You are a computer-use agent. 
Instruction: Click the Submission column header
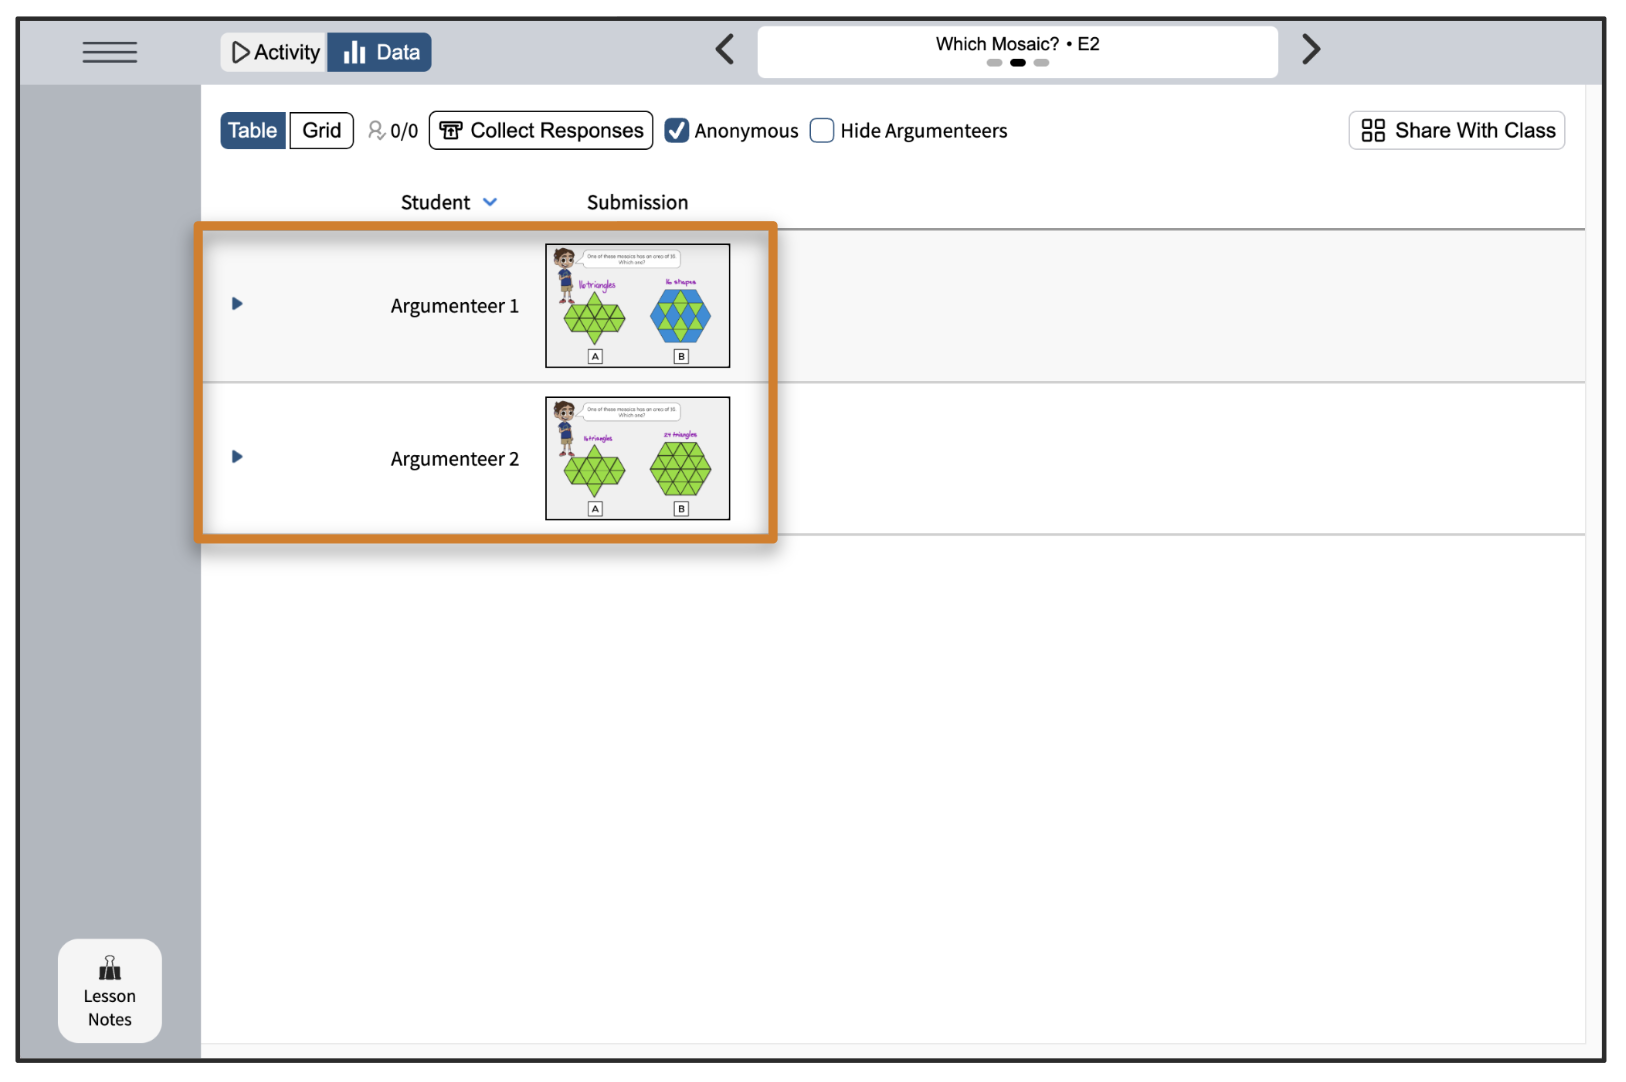(637, 202)
